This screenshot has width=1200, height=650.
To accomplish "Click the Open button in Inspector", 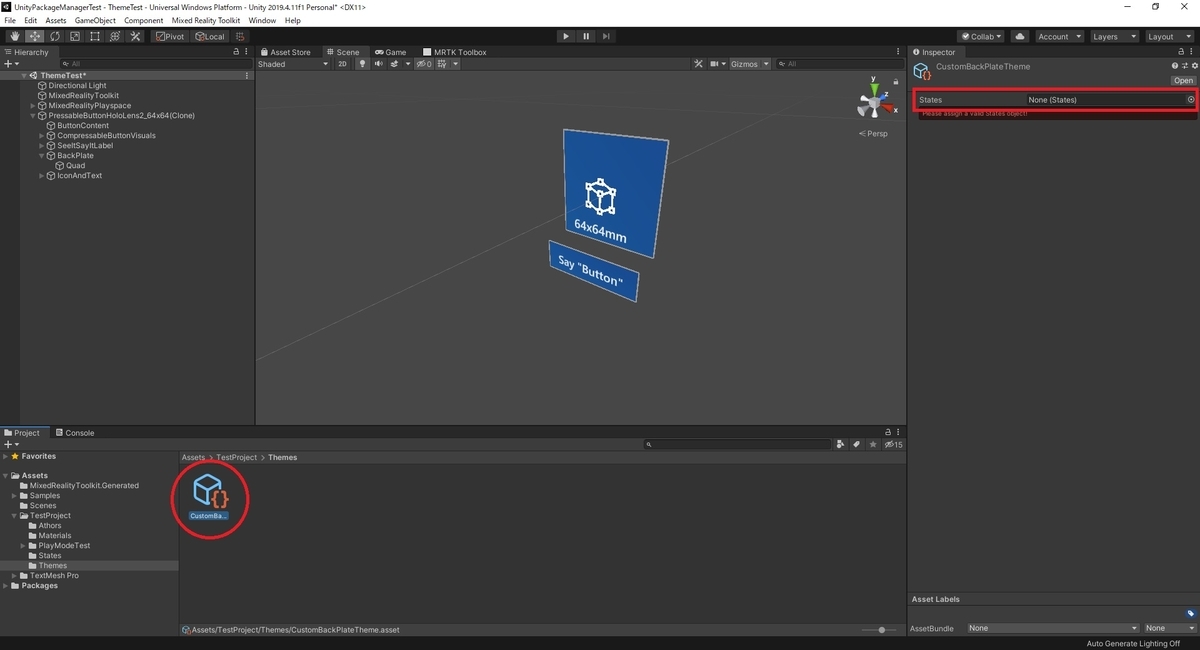I will (x=1184, y=81).
